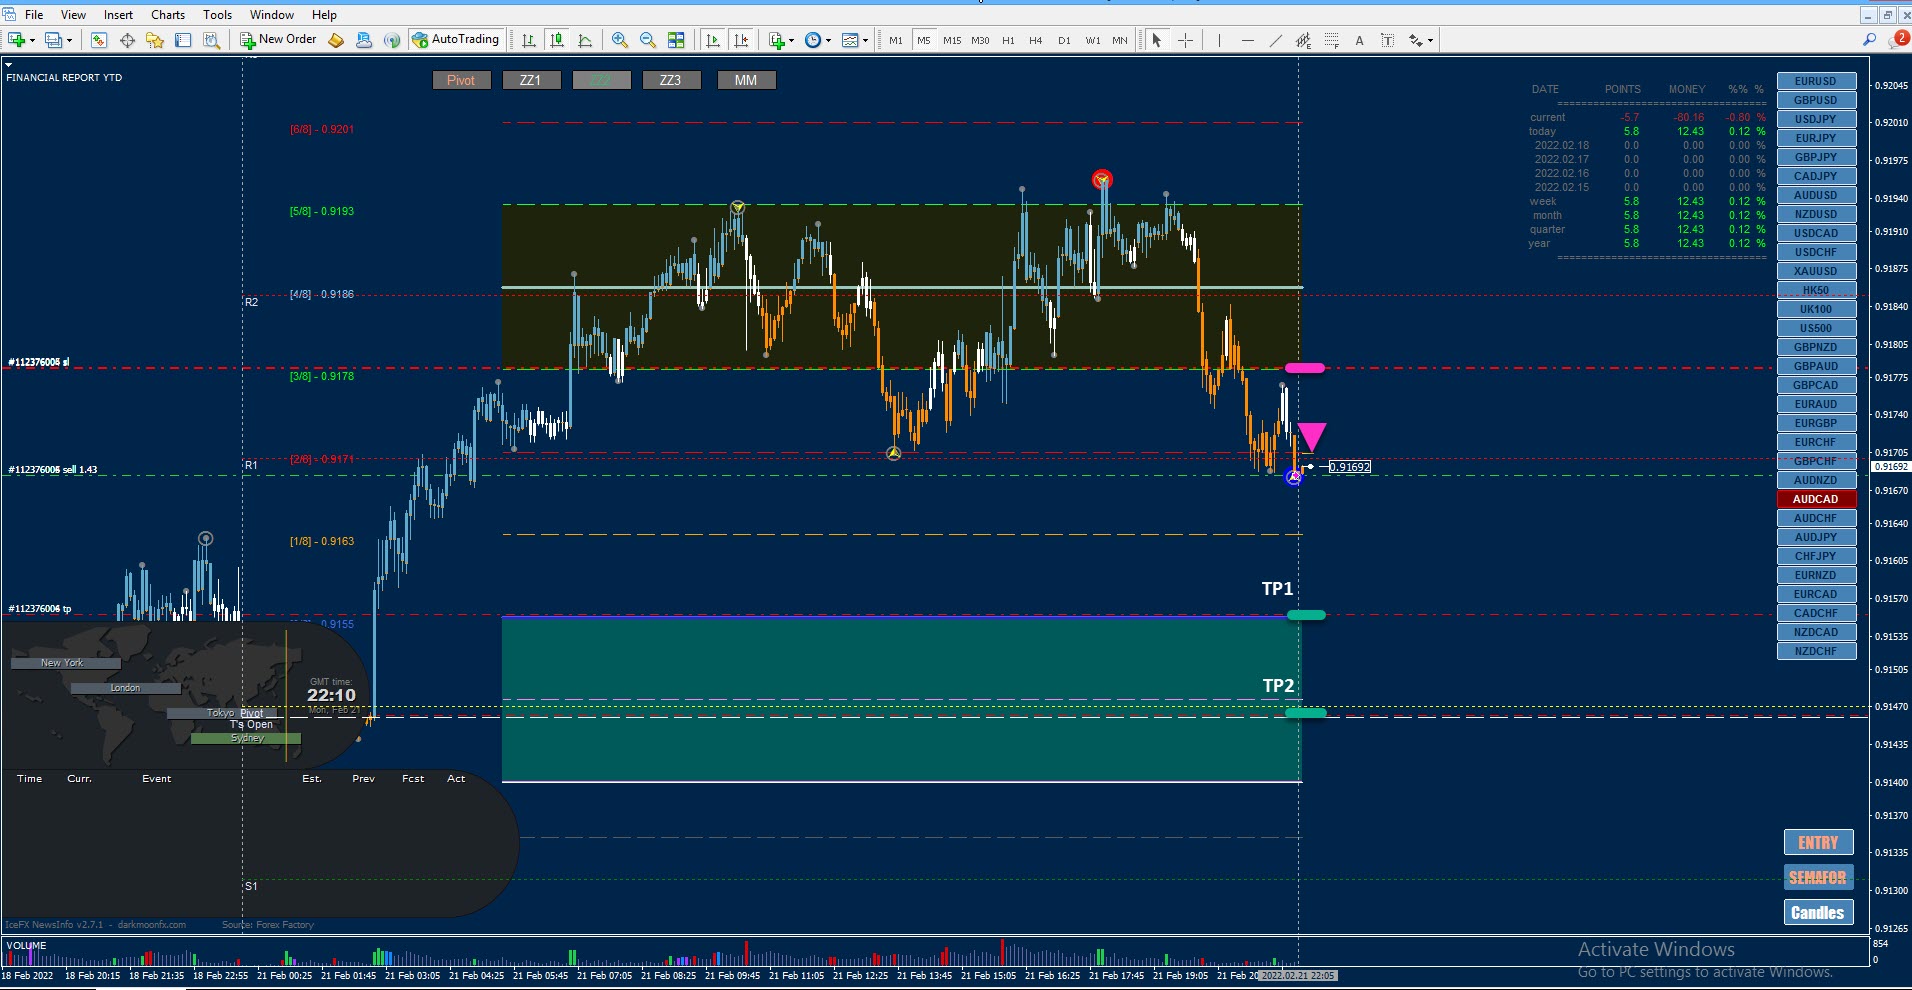Select the equidistant channel tool
The width and height of the screenshot is (1912, 990).
[x=1303, y=40]
